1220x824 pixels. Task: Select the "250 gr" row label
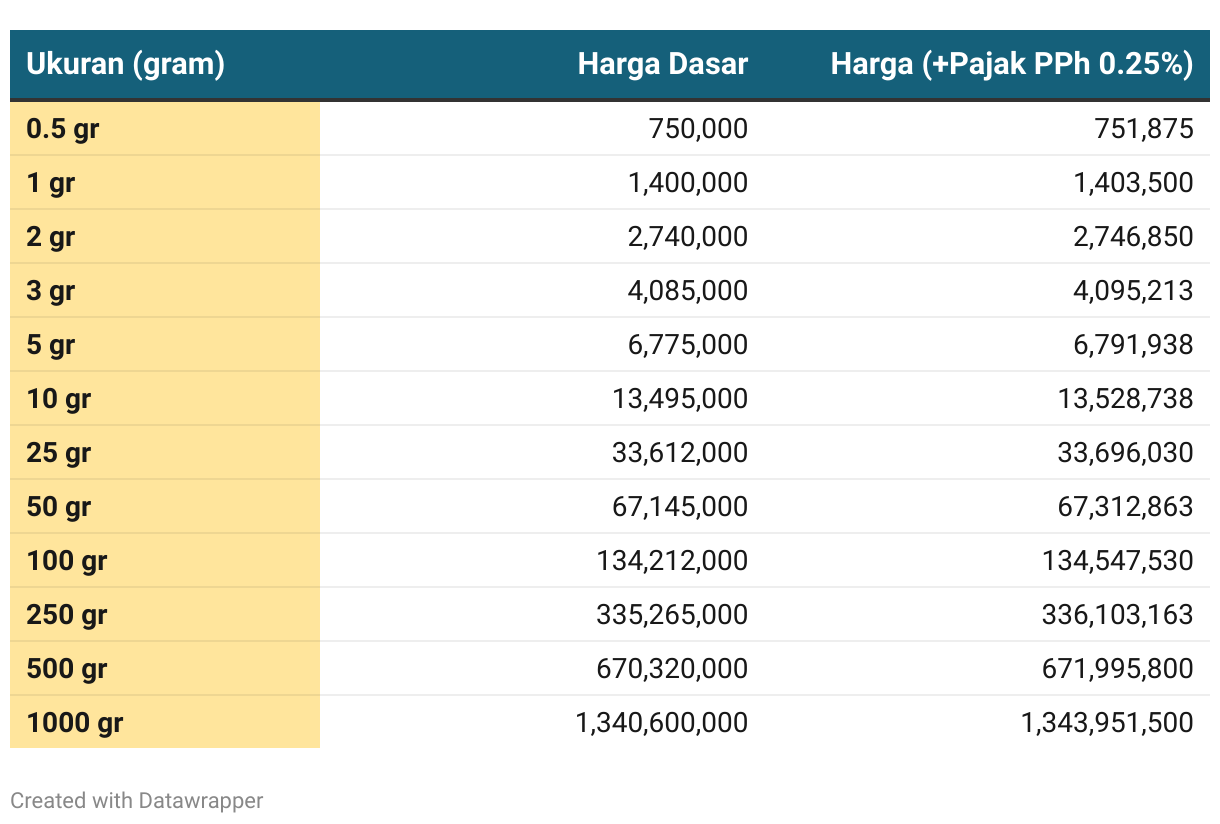[x=66, y=615]
